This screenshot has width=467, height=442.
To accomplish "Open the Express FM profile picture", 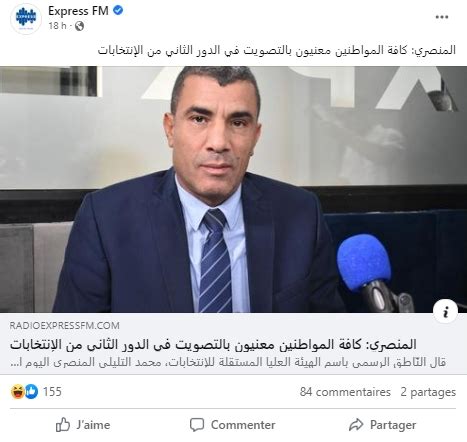I will 26,18.
